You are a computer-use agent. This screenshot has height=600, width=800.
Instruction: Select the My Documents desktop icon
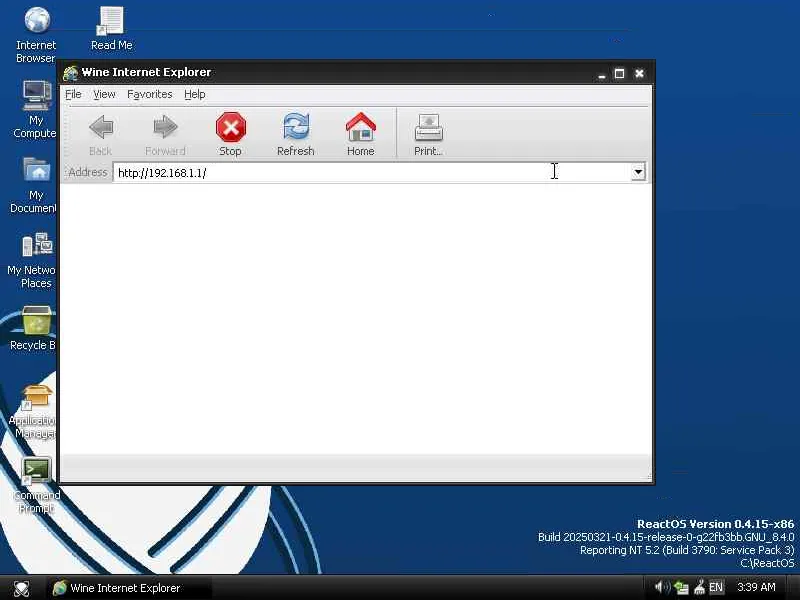click(x=34, y=185)
